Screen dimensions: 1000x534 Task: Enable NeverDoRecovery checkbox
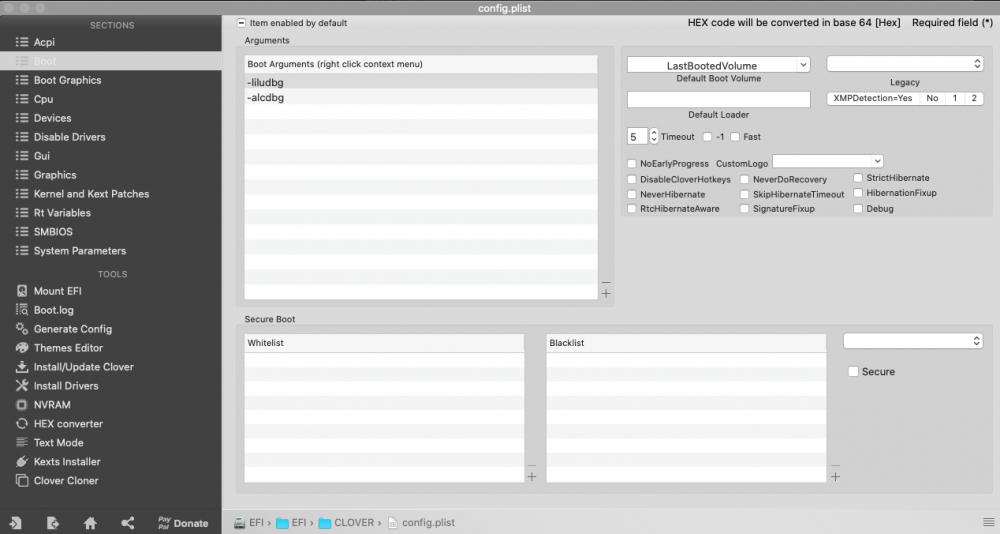click(744, 179)
